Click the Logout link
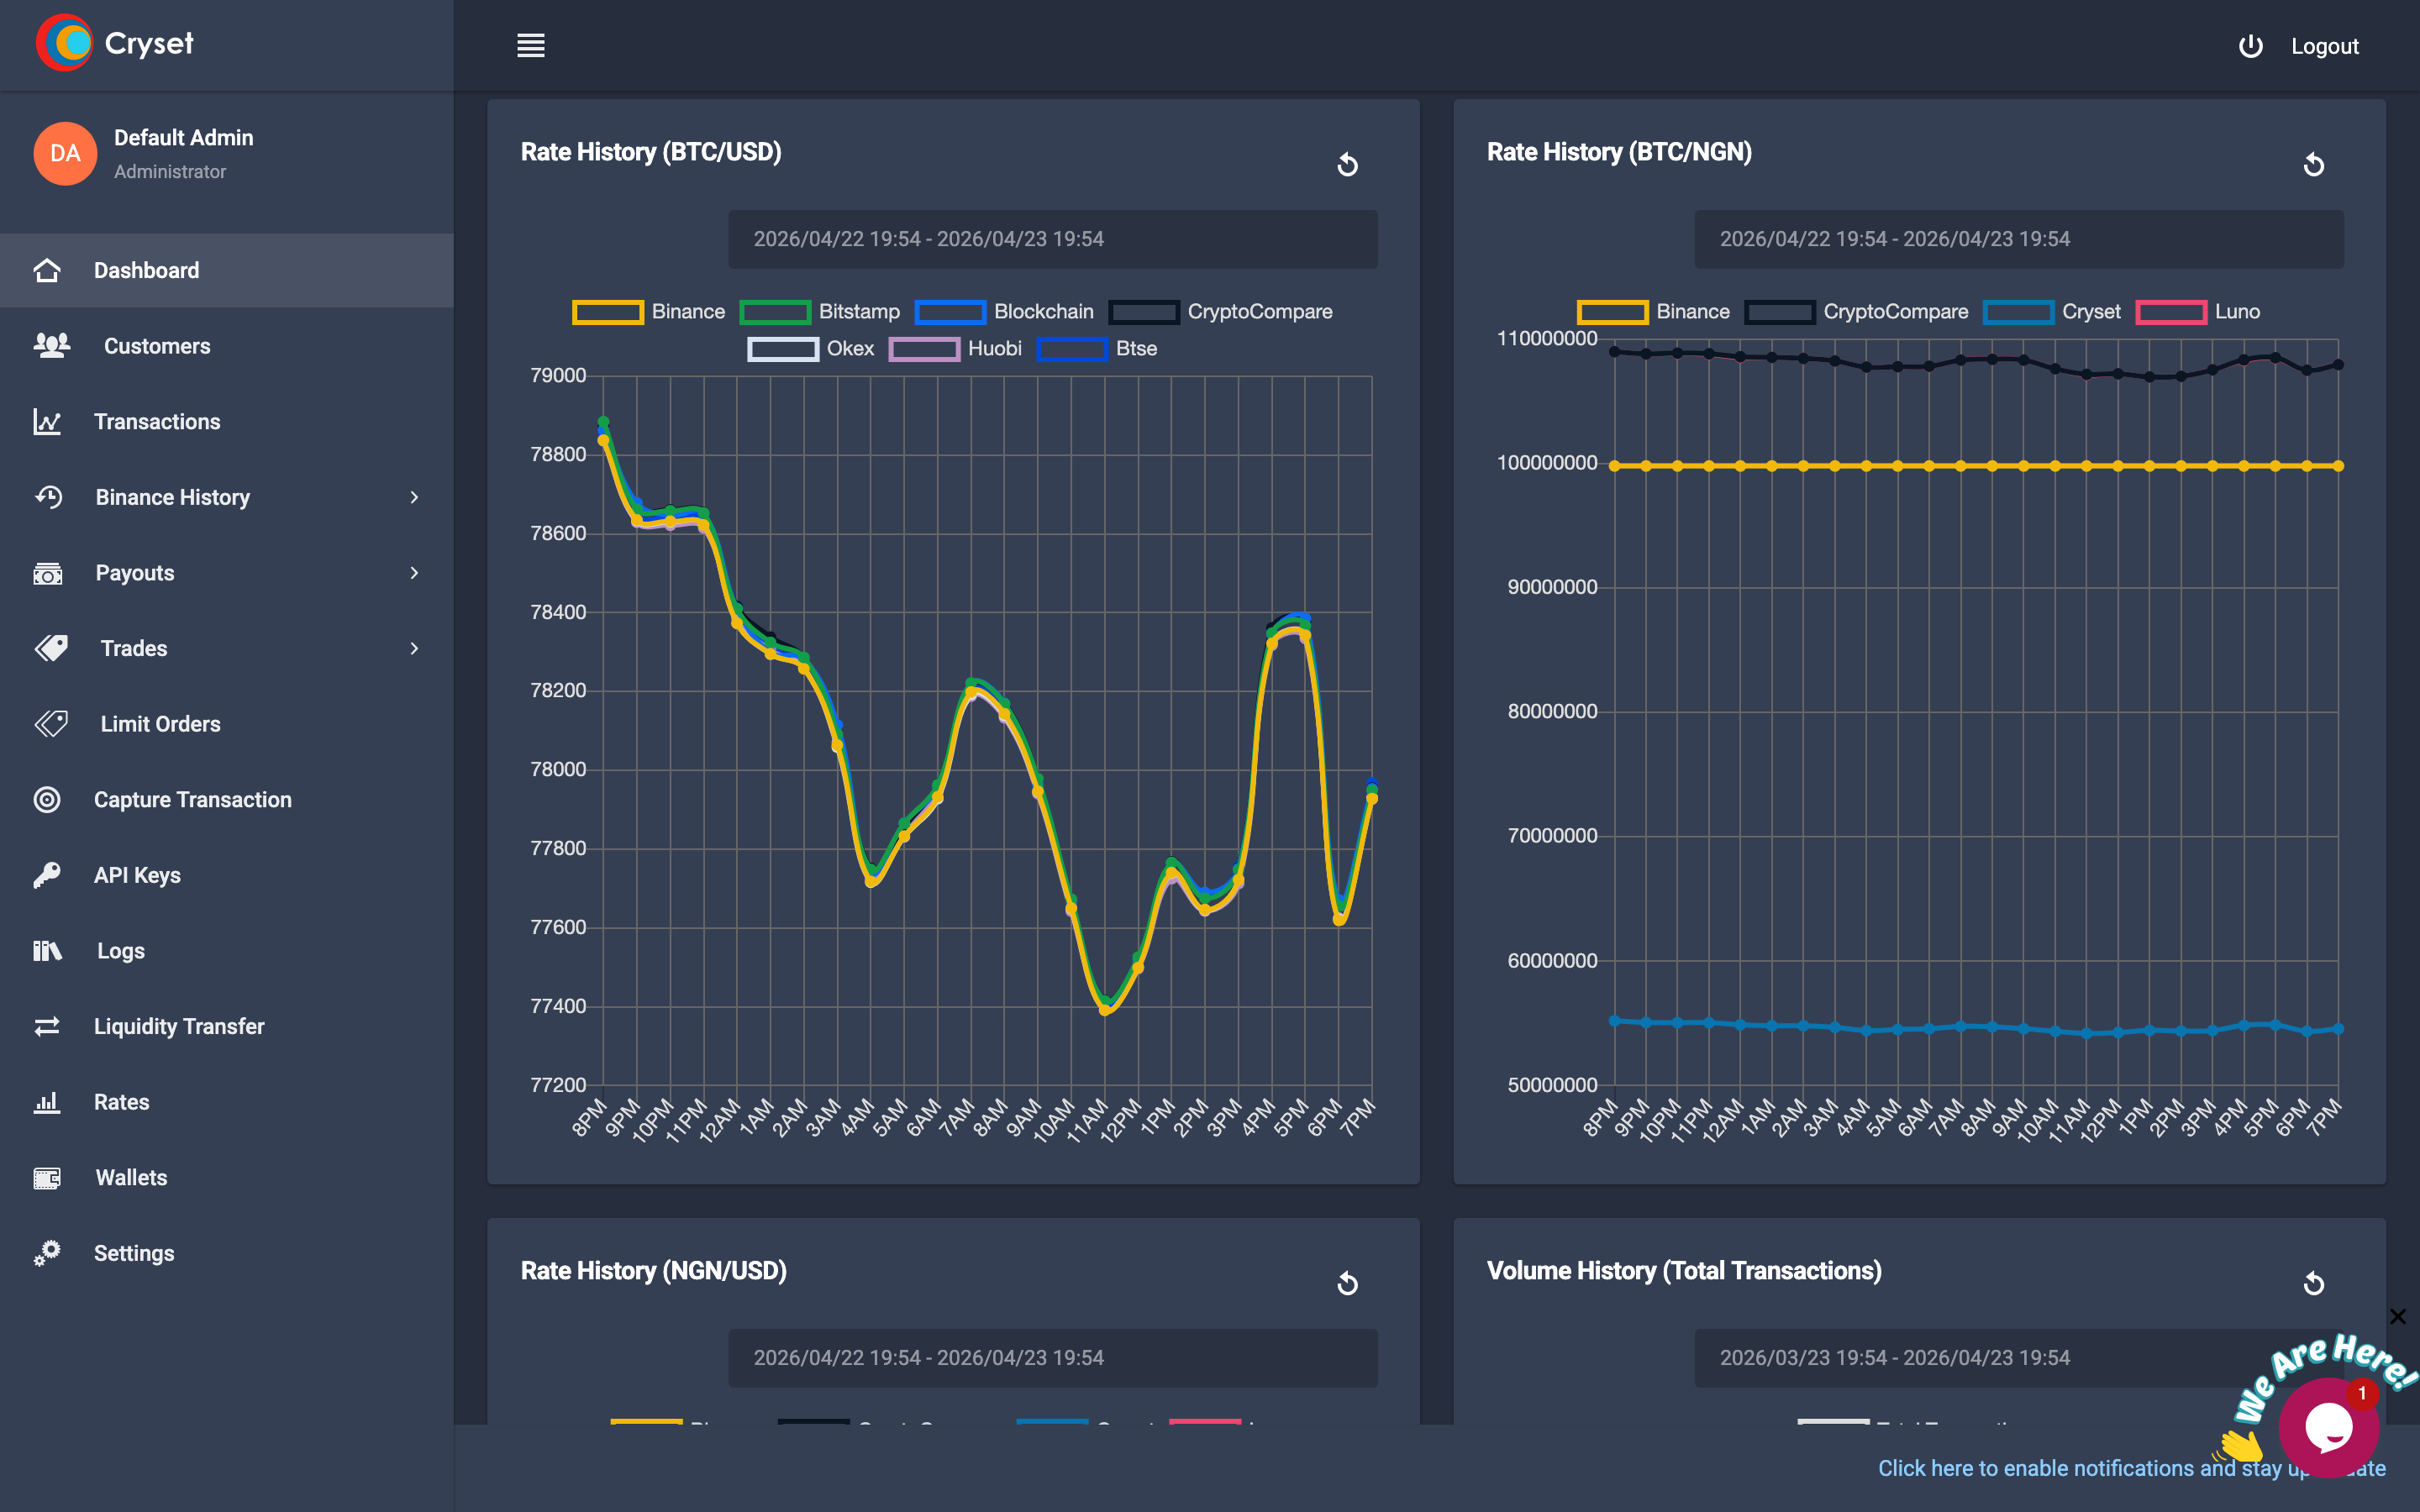Screen dimensions: 2420x1512 (2324, 46)
